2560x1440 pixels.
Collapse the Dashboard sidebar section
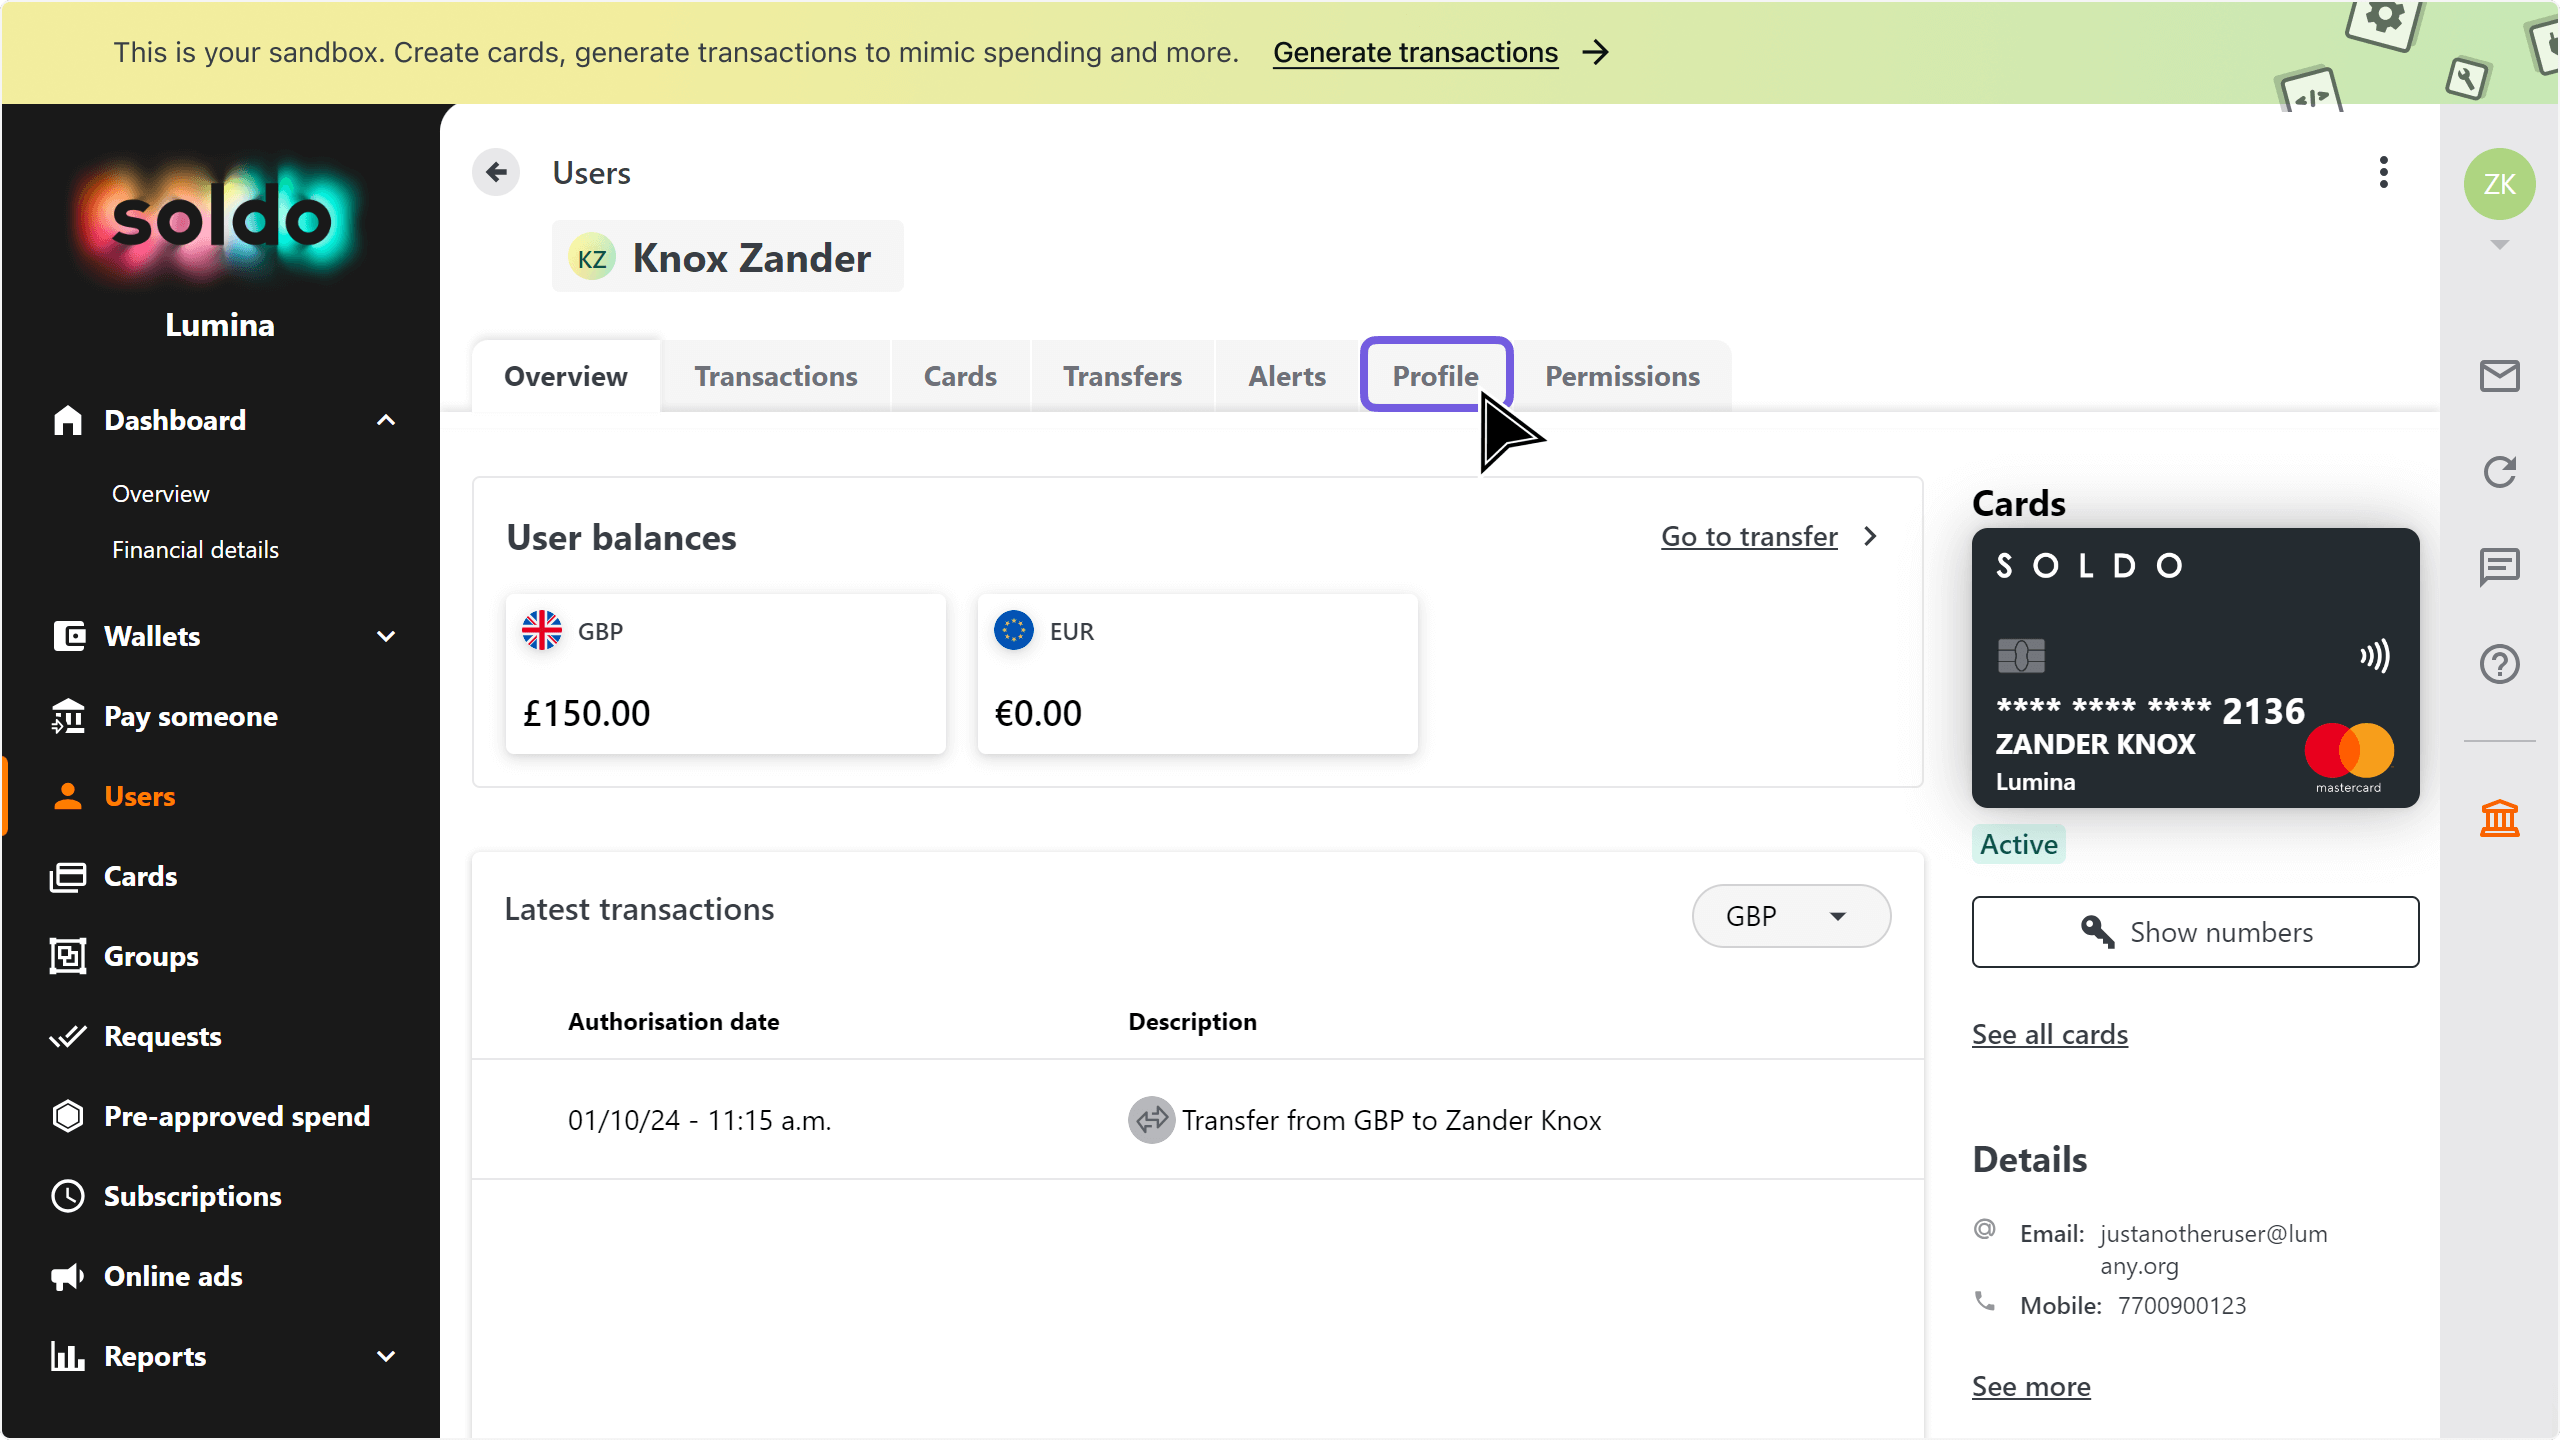click(x=386, y=420)
